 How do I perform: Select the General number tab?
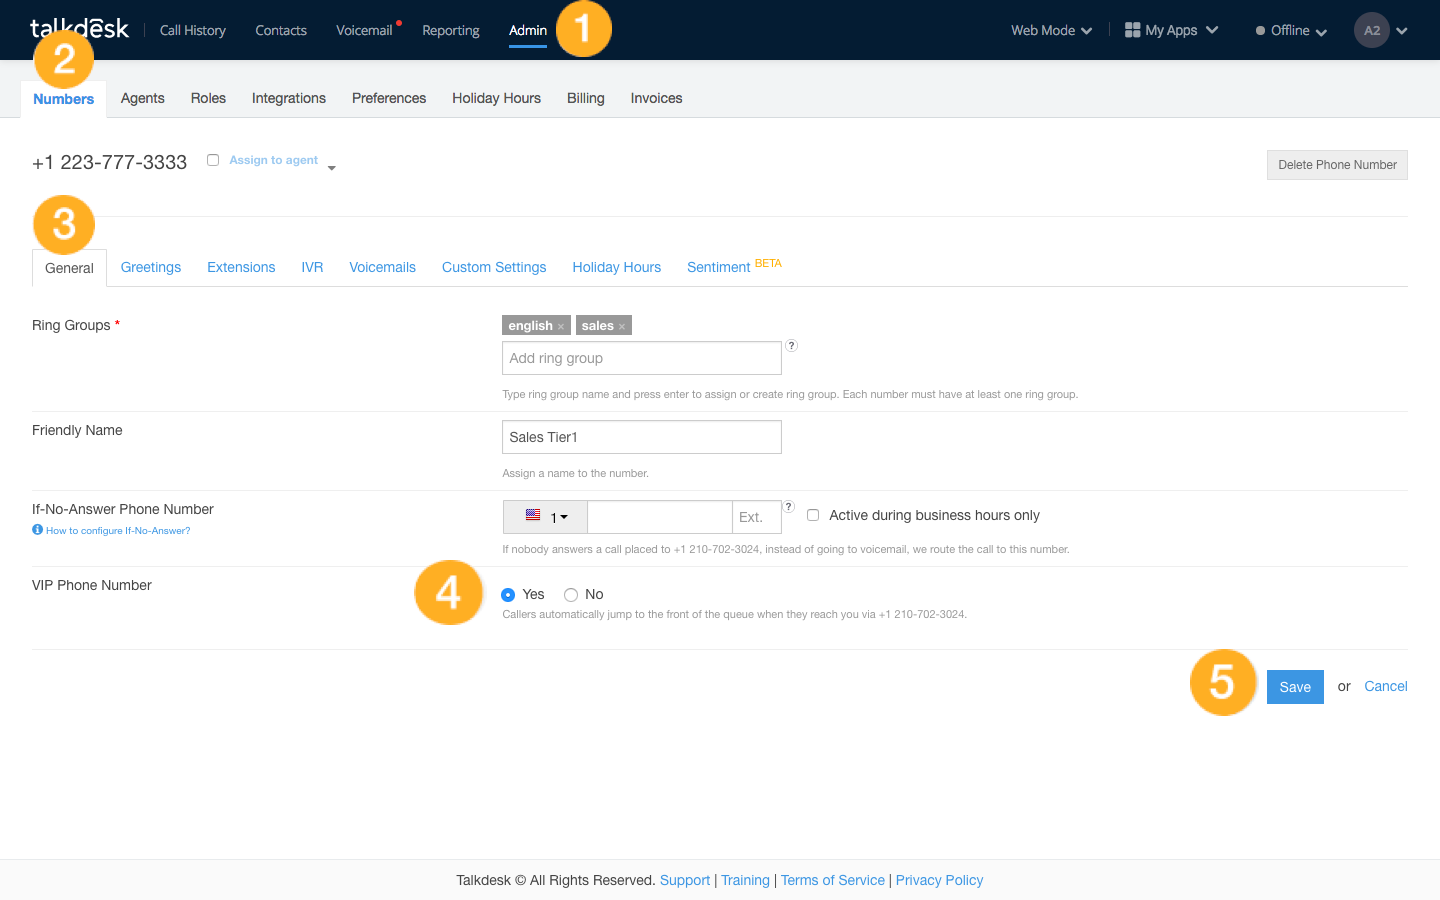(x=69, y=268)
